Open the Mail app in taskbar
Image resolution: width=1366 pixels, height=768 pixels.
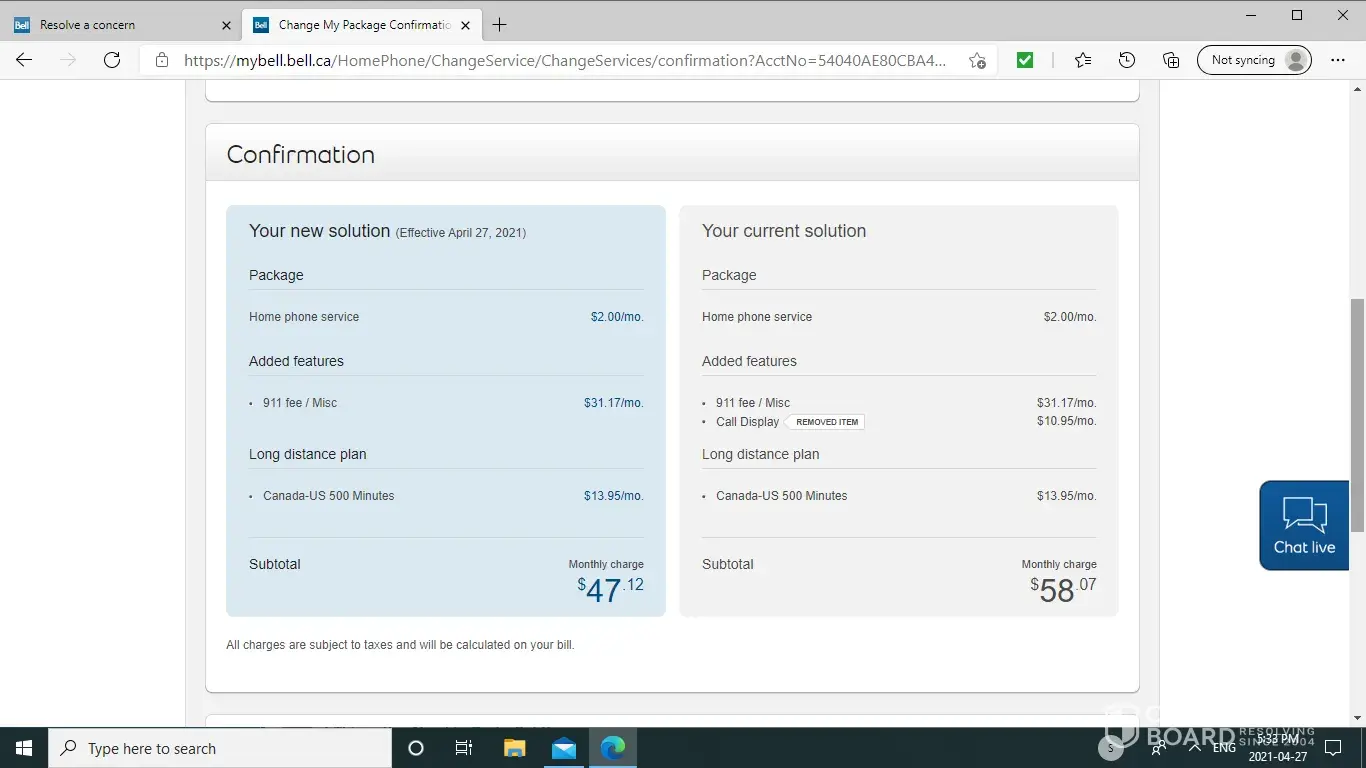(564, 748)
